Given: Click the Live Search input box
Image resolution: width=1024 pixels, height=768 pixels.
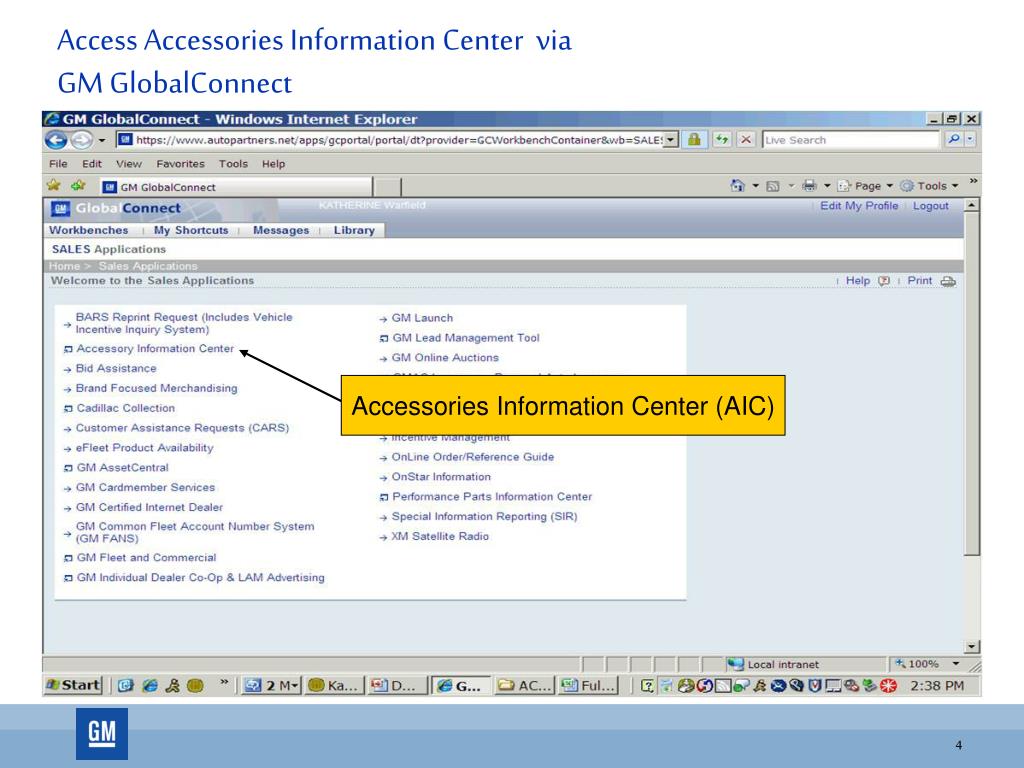Looking at the screenshot, I should pos(850,140).
